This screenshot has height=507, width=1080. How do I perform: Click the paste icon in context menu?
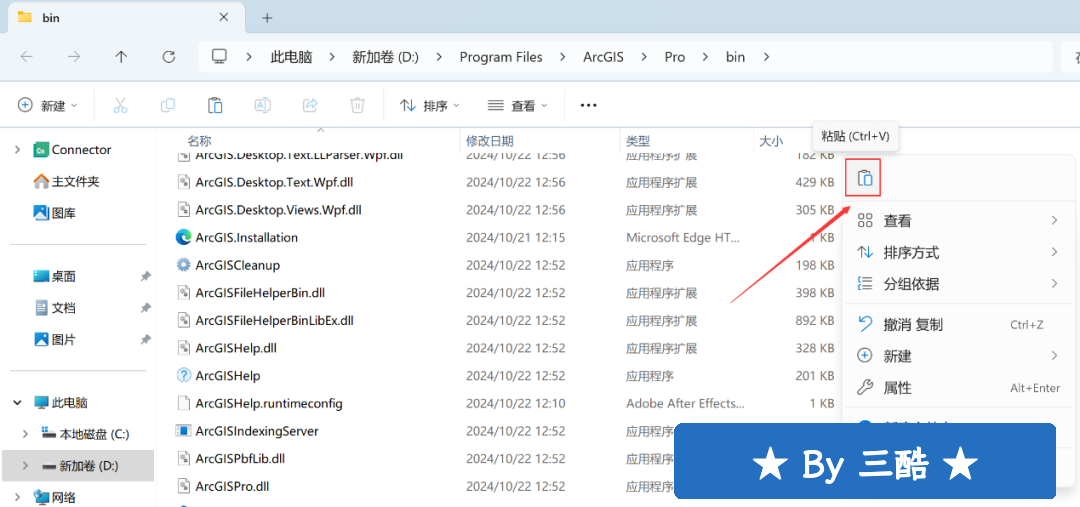[865, 178]
